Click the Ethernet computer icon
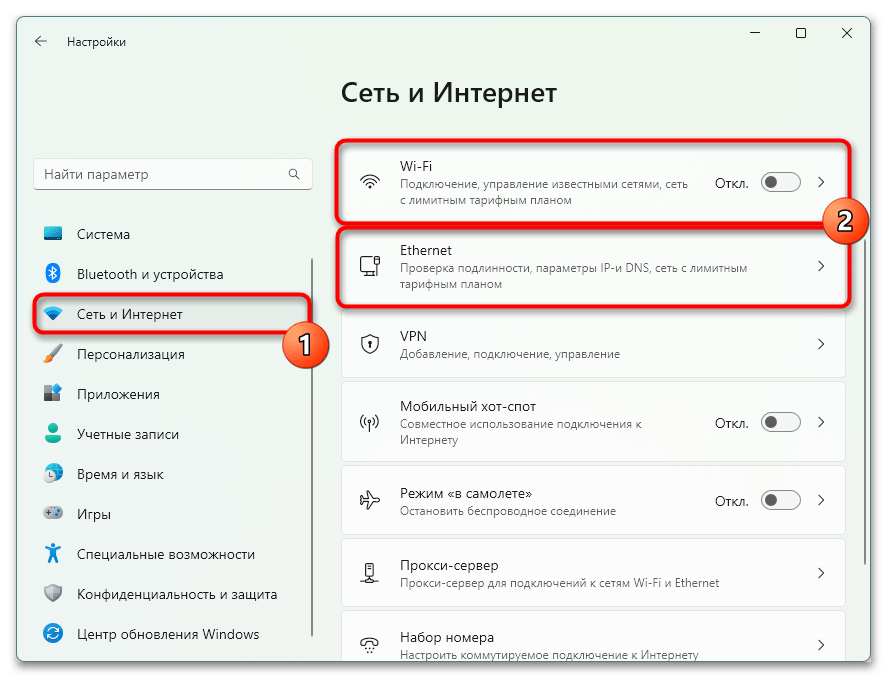 tap(370, 266)
